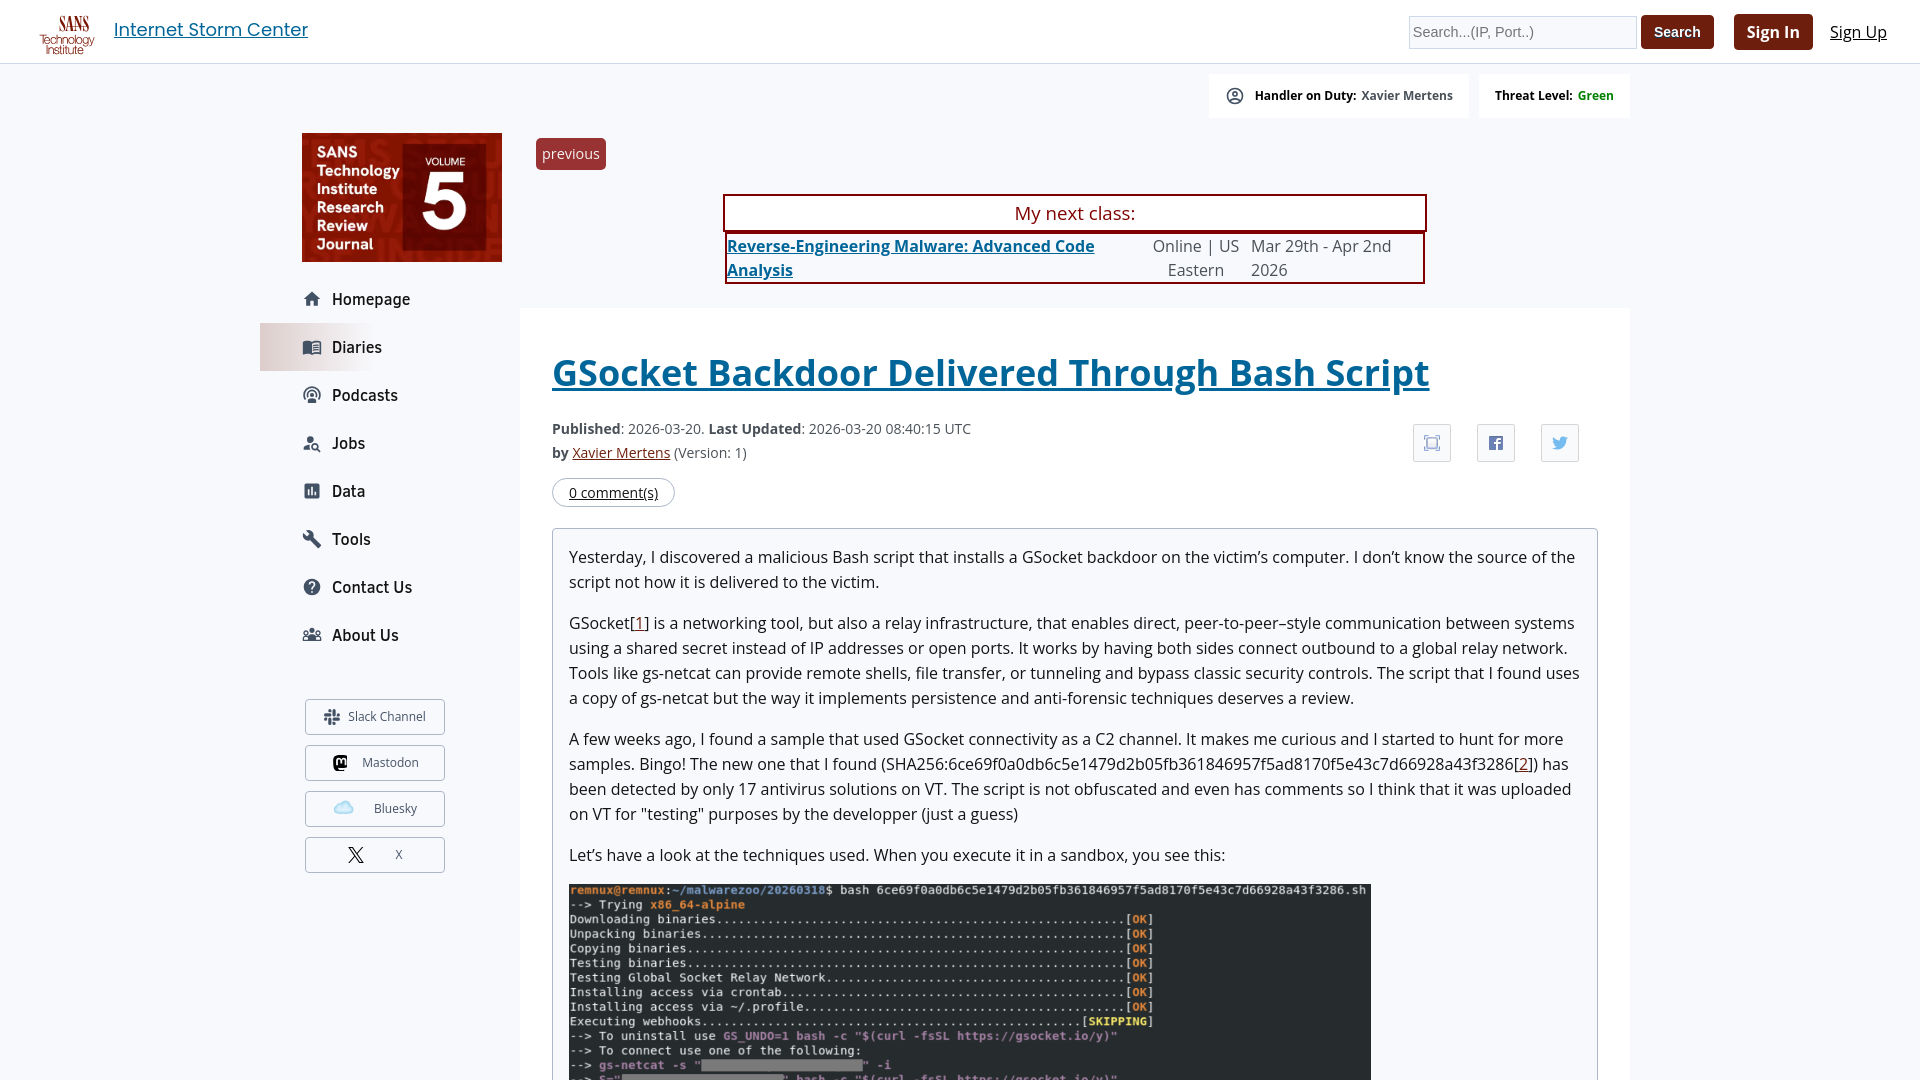Open the Homepage via the home icon
This screenshot has height=1080, width=1920.
pyautogui.click(x=313, y=298)
